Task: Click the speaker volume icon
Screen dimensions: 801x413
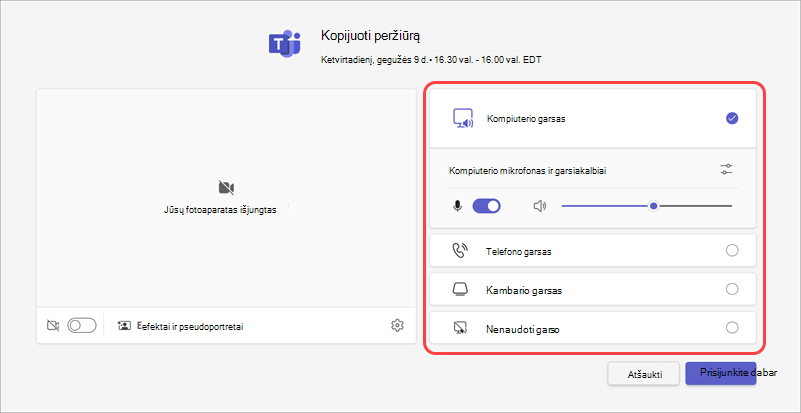Action: pos(539,206)
